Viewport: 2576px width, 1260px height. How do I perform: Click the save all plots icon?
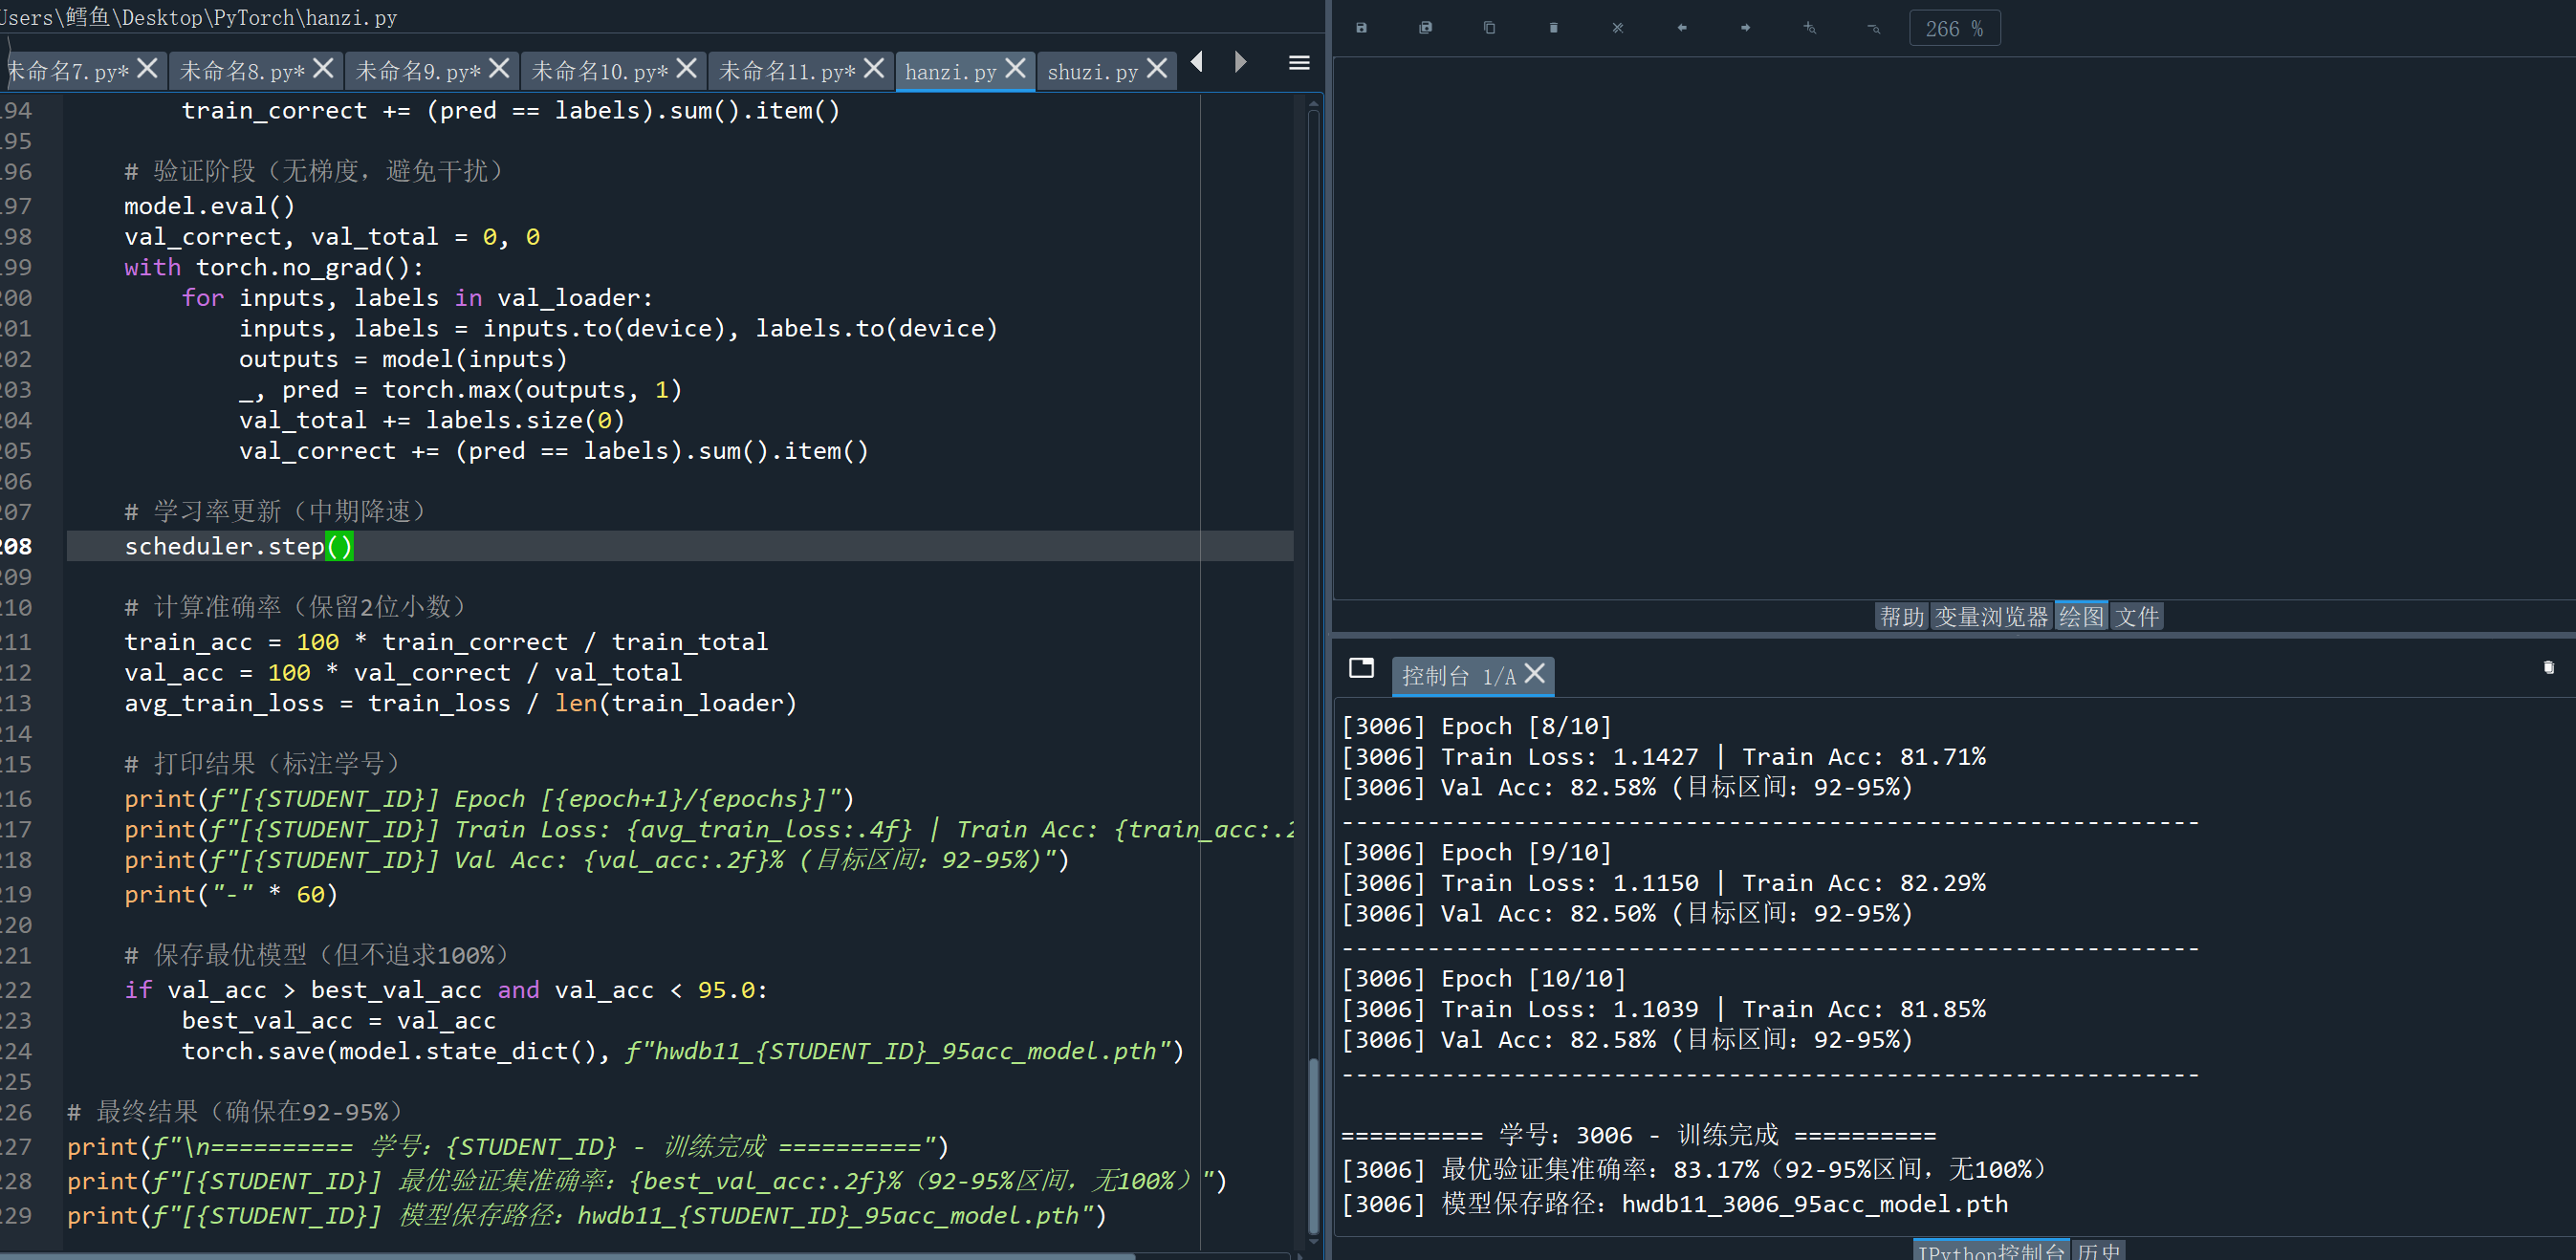(x=1425, y=28)
